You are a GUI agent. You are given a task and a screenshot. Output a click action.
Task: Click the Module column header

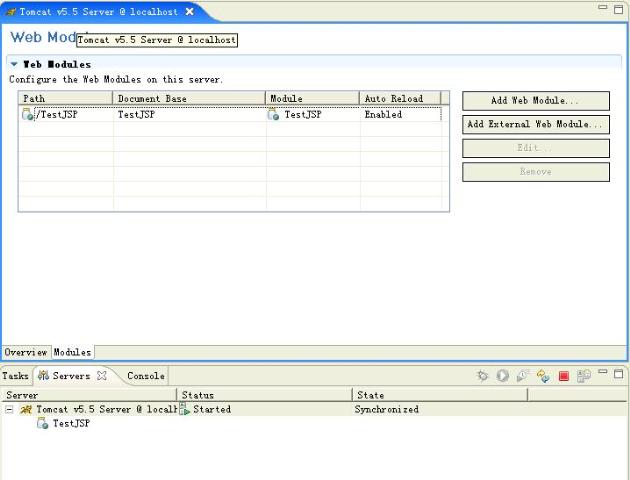coord(313,98)
